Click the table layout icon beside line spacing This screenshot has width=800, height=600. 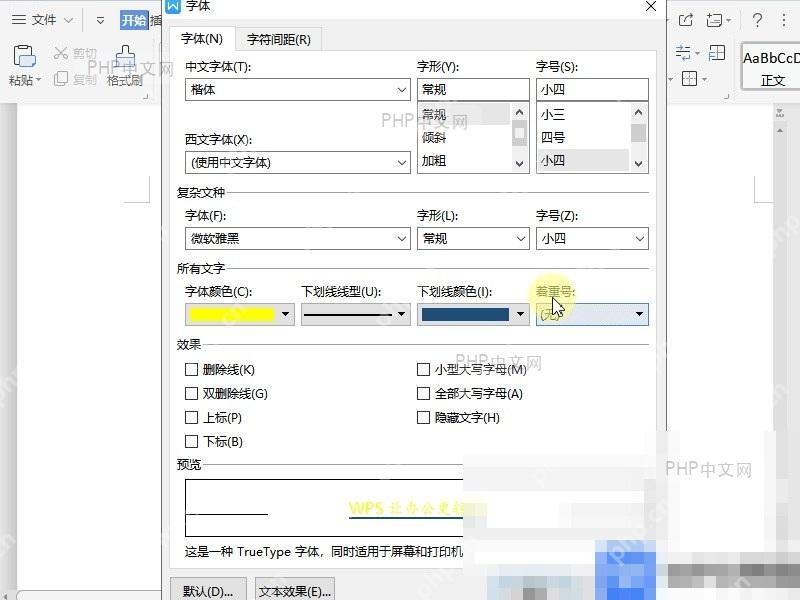click(717, 53)
